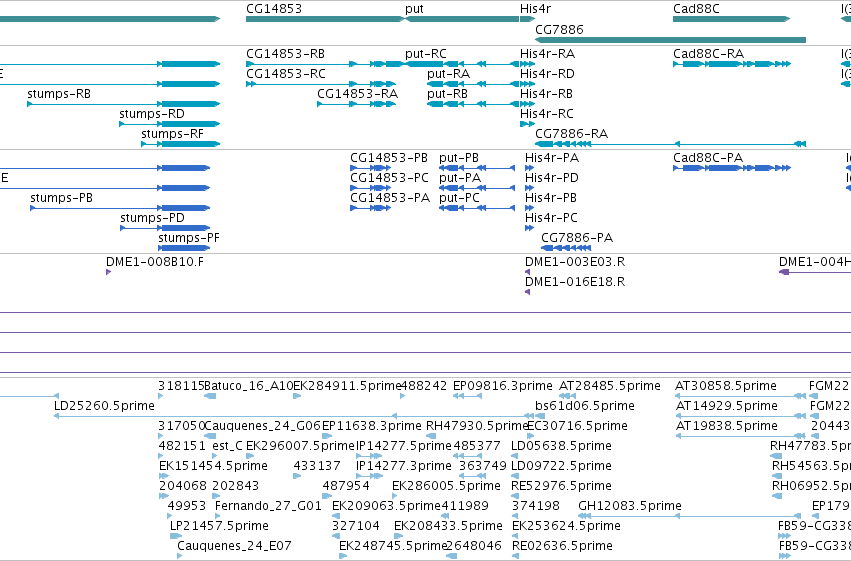The width and height of the screenshot is (851, 561).
Task: Open EK151454.5prime EST
Action: pyautogui.click(x=213, y=466)
